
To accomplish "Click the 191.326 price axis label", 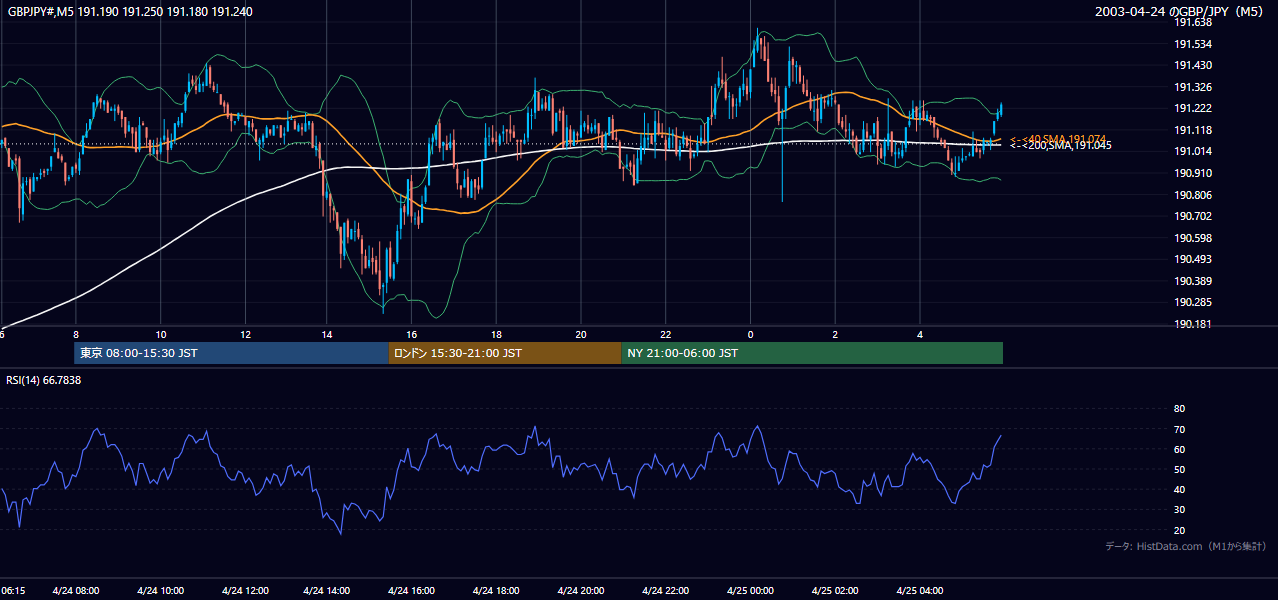I will click(1195, 87).
